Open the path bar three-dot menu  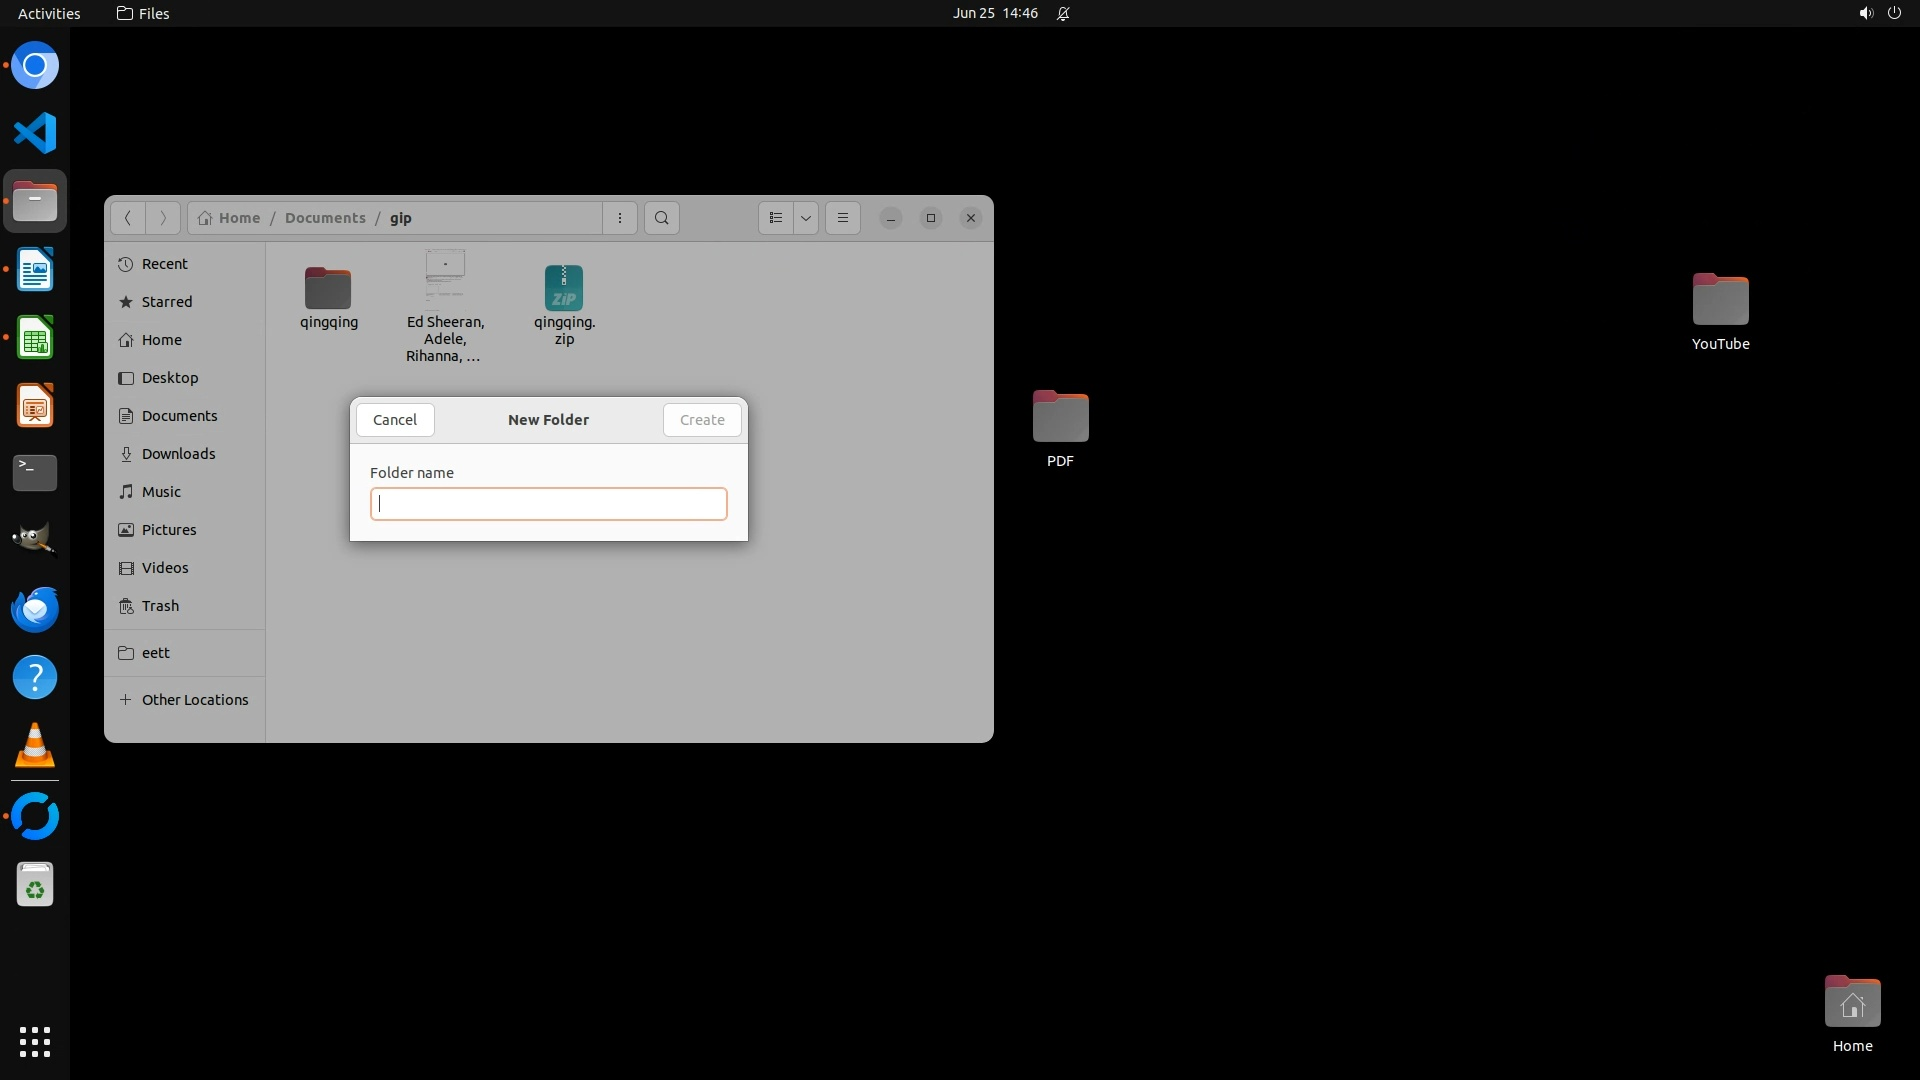pyautogui.click(x=620, y=218)
